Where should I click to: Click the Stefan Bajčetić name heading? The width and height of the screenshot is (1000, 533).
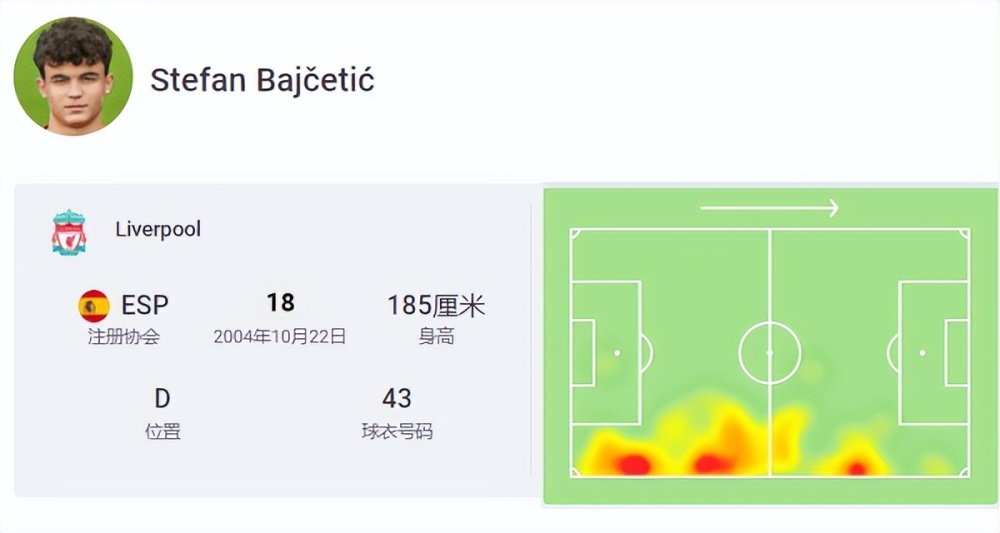click(x=262, y=81)
